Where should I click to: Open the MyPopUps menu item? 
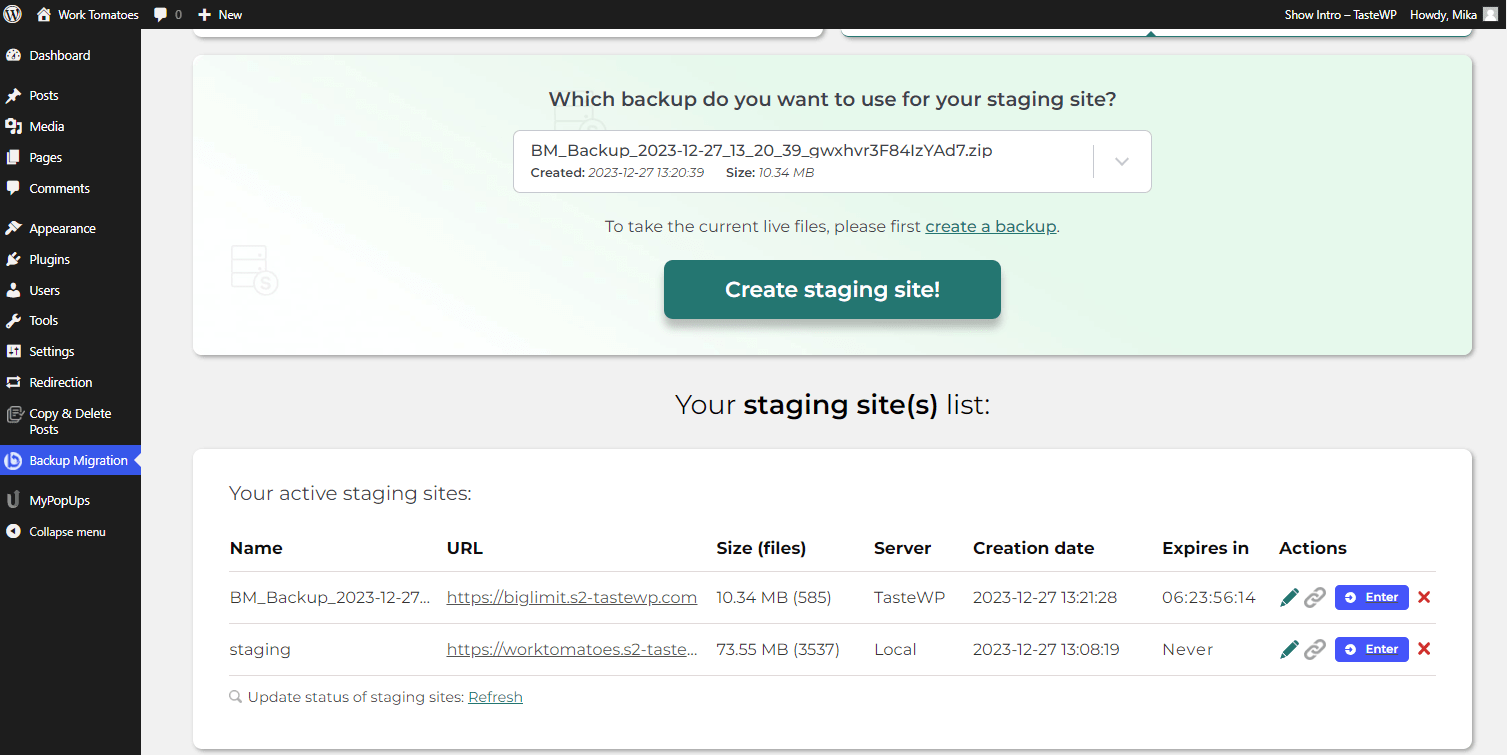70,501
